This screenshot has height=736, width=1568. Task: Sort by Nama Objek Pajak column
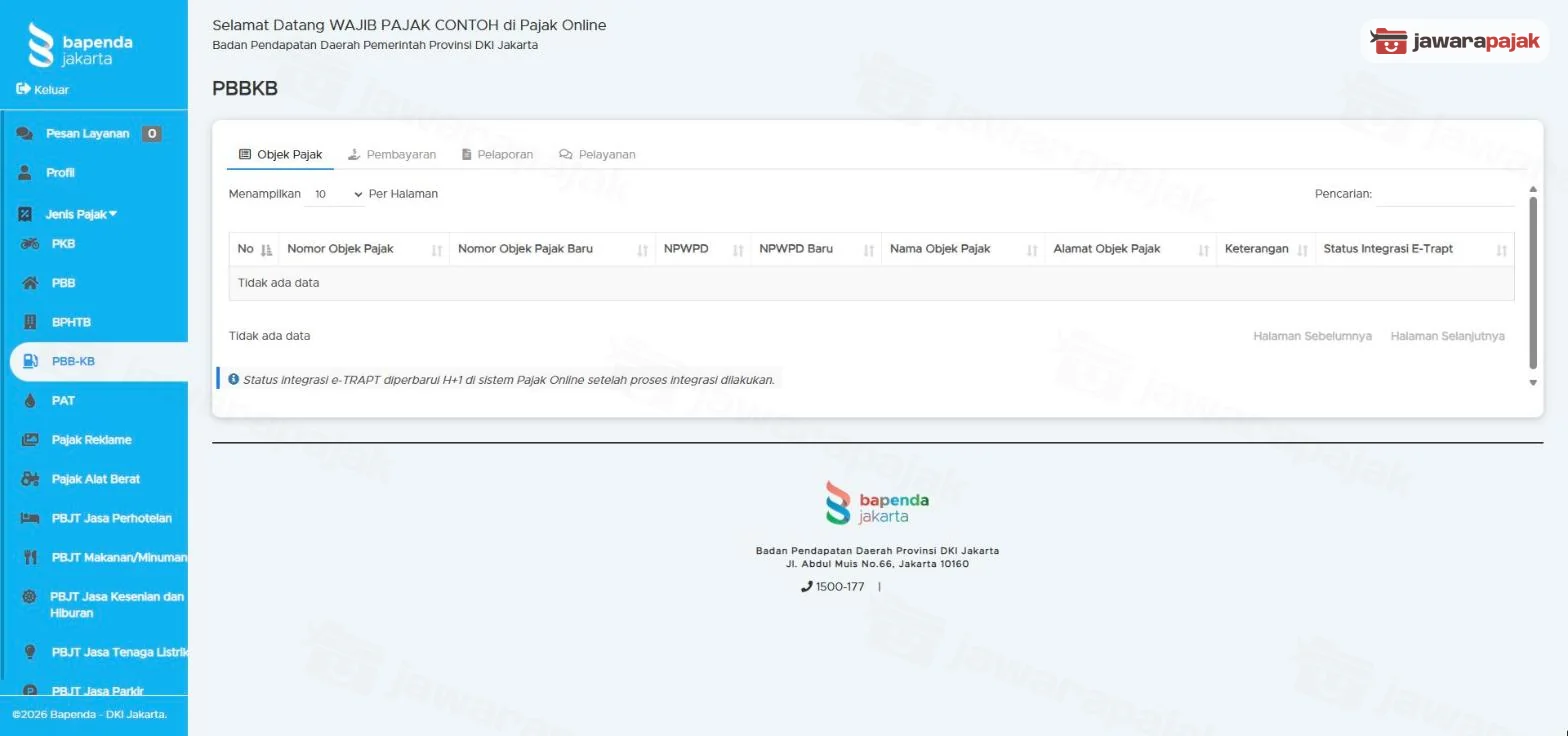tap(964, 249)
